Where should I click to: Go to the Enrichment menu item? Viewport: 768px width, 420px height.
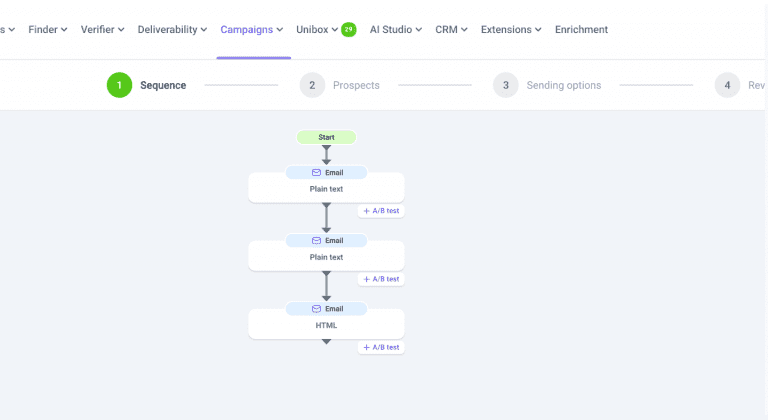(581, 29)
